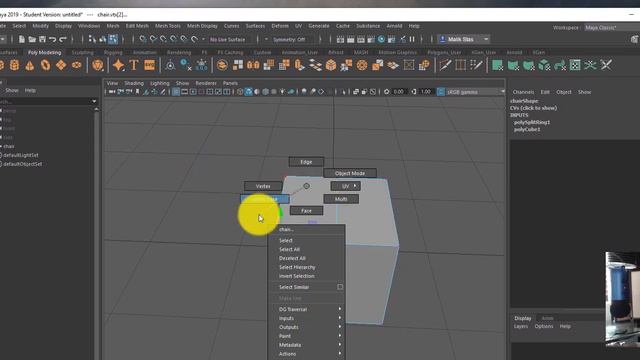The height and width of the screenshot is (360, 640).
Task: Toggle snap to grids magnet
Action: (142, 39)
